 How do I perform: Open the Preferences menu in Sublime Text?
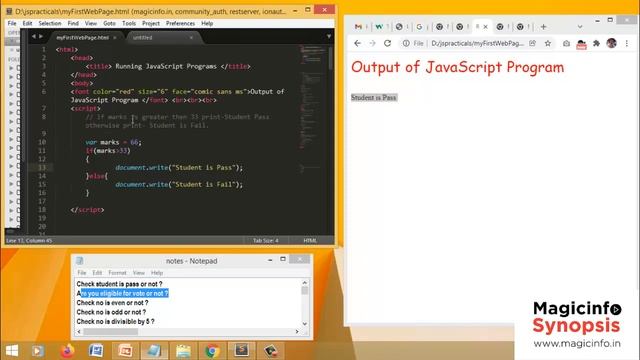click(x=180, y=24)
